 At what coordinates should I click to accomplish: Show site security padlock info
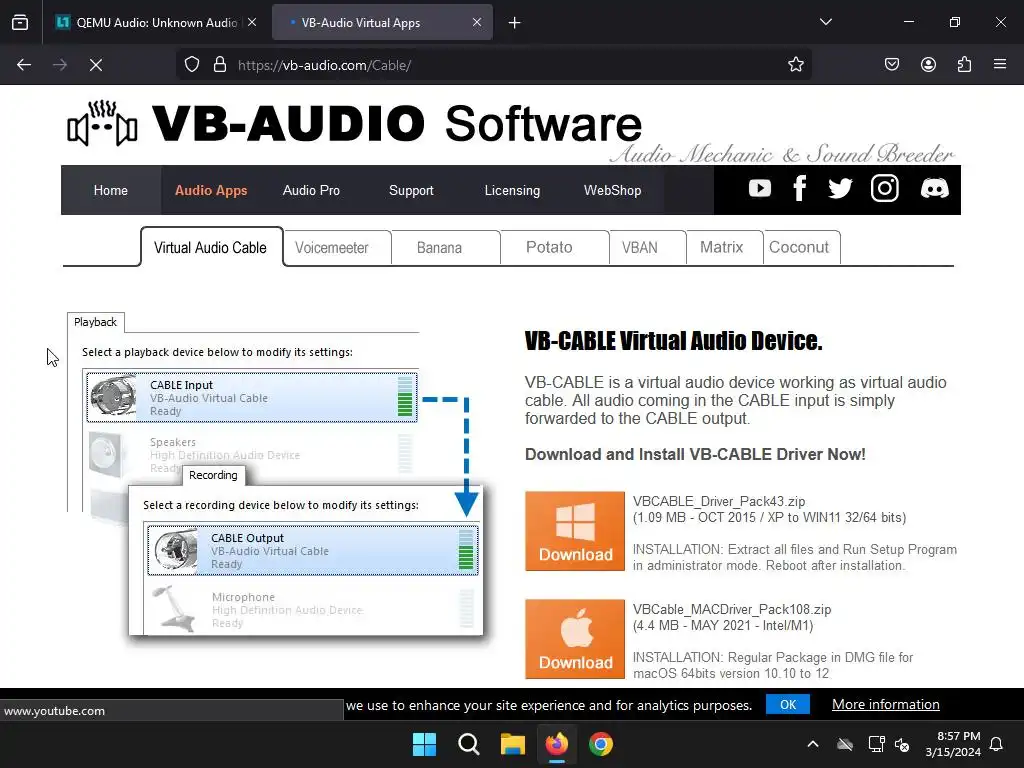pyautogui.click(x=220, y=65)
